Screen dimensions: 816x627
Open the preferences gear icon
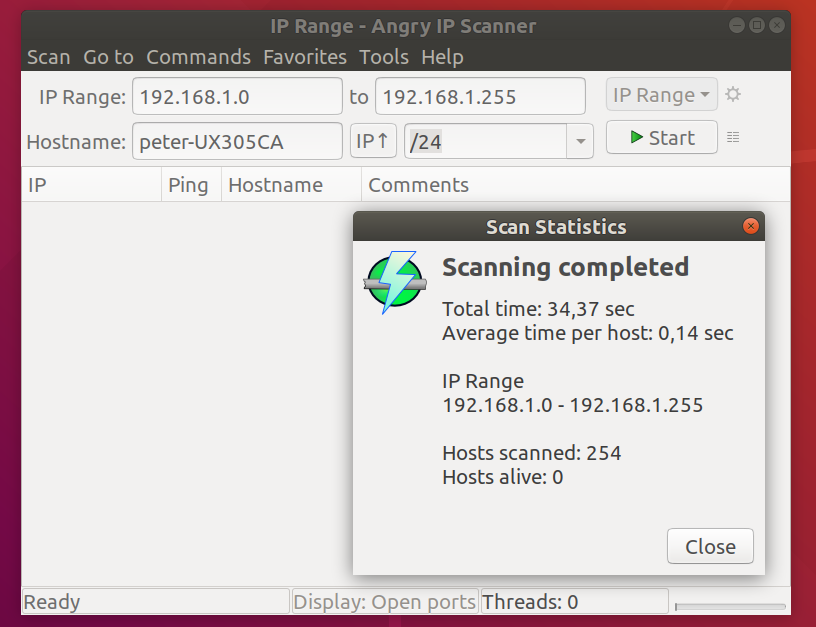click(733, 95)
